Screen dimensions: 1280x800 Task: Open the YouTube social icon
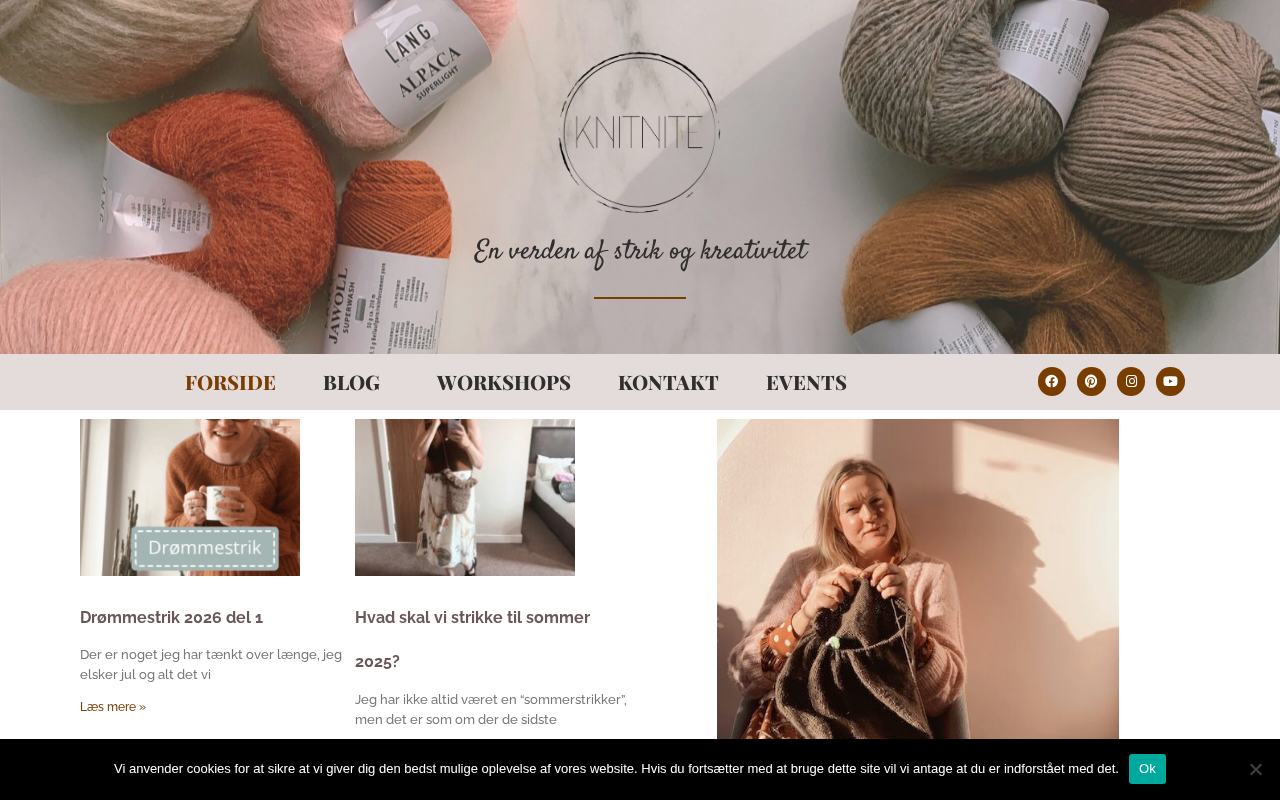click(1170, 381)
